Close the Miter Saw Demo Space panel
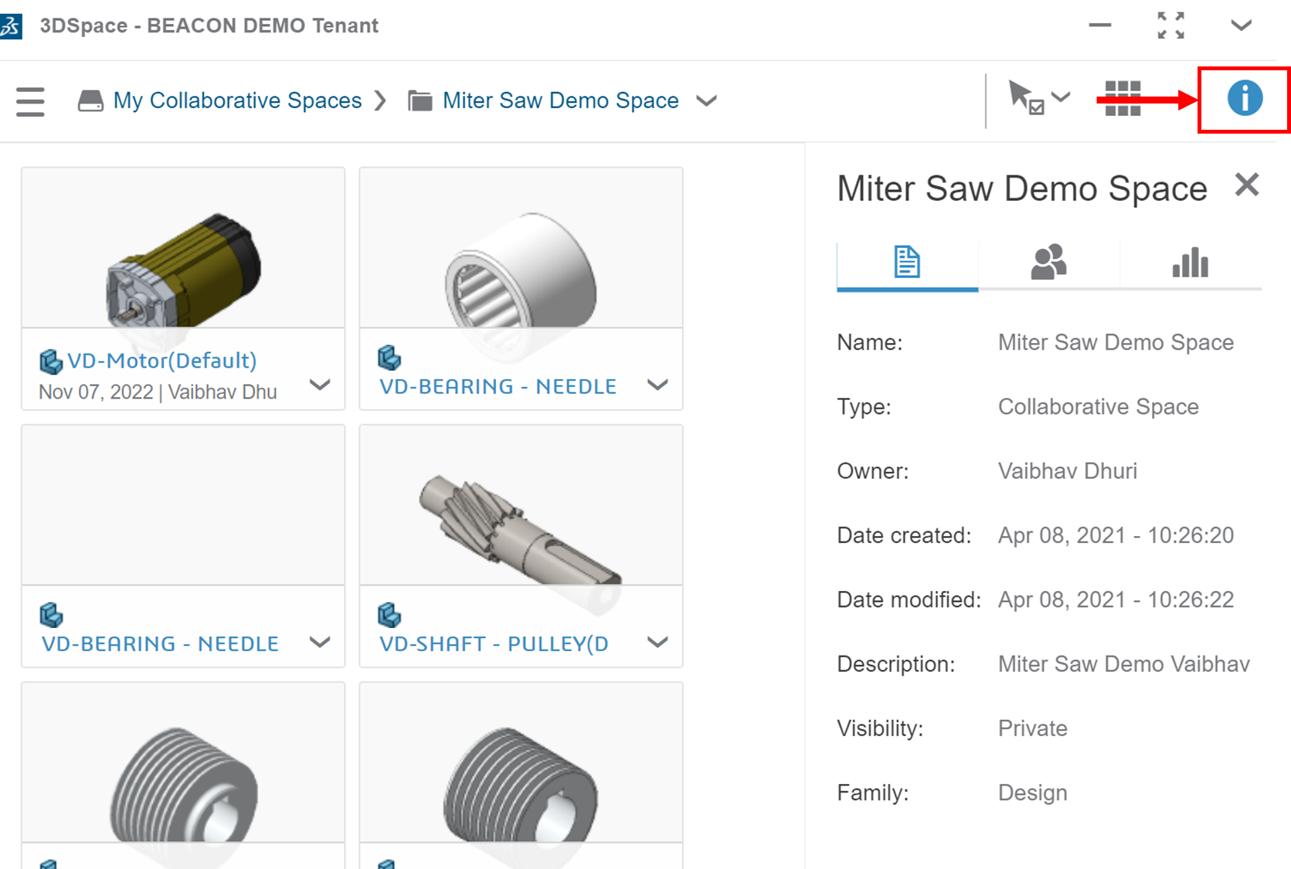 pyautogui.click(x=1246, y=185)
